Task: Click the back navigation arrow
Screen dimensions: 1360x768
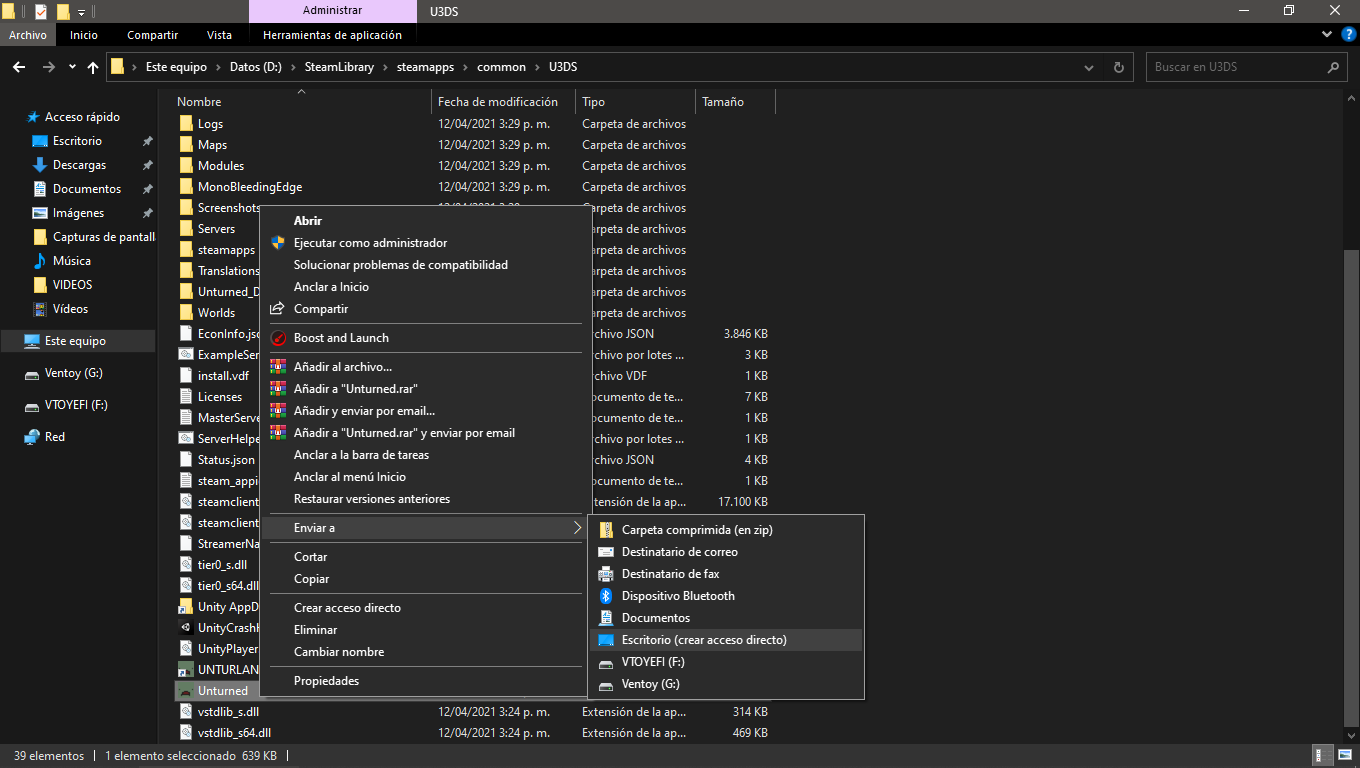Action: 19,67
